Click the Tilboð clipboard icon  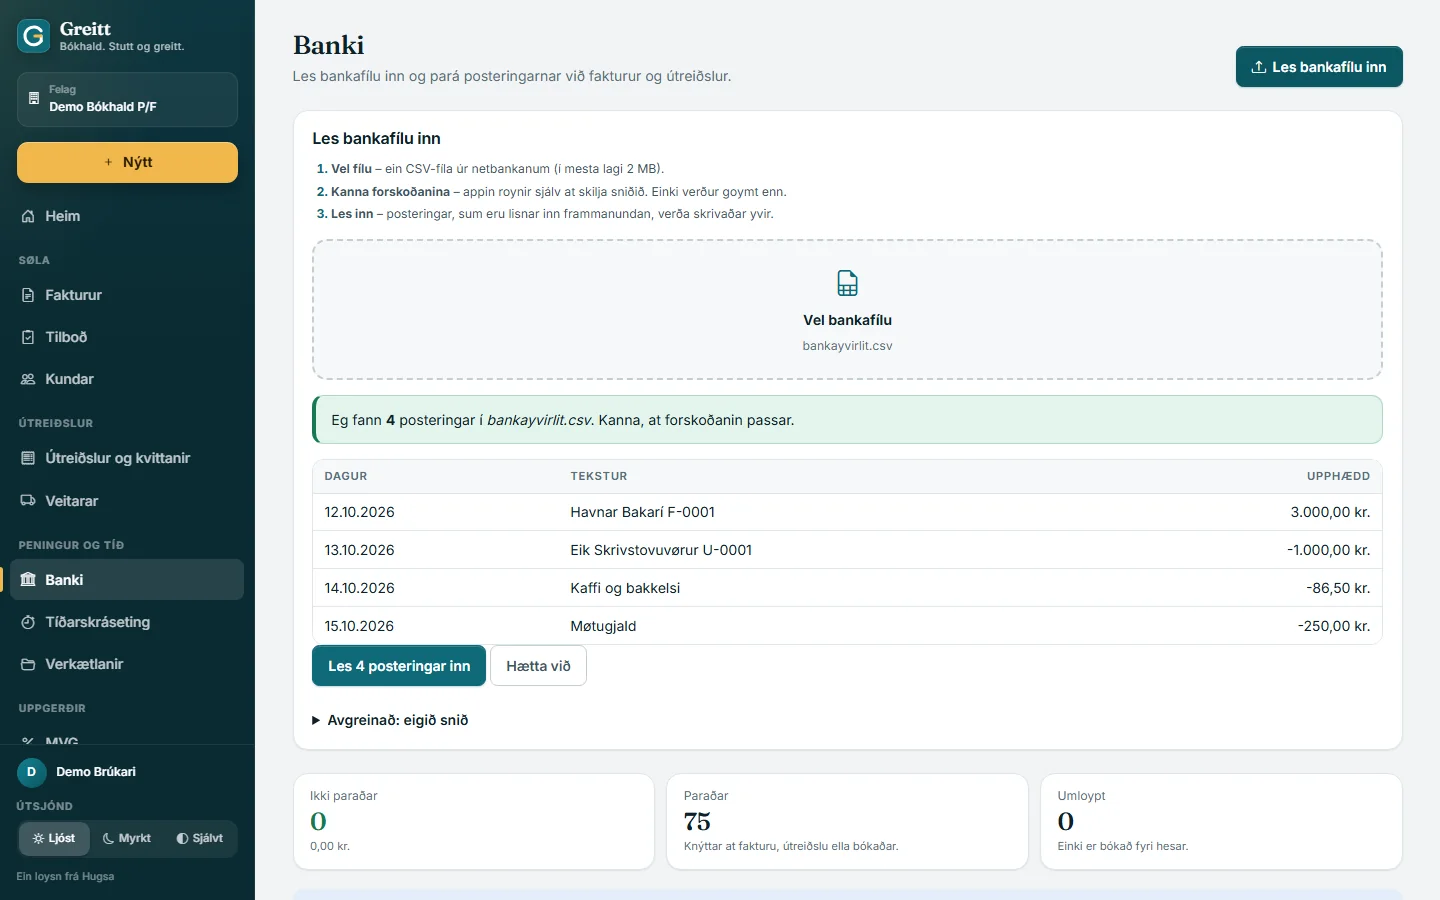(x=28, y=337)
